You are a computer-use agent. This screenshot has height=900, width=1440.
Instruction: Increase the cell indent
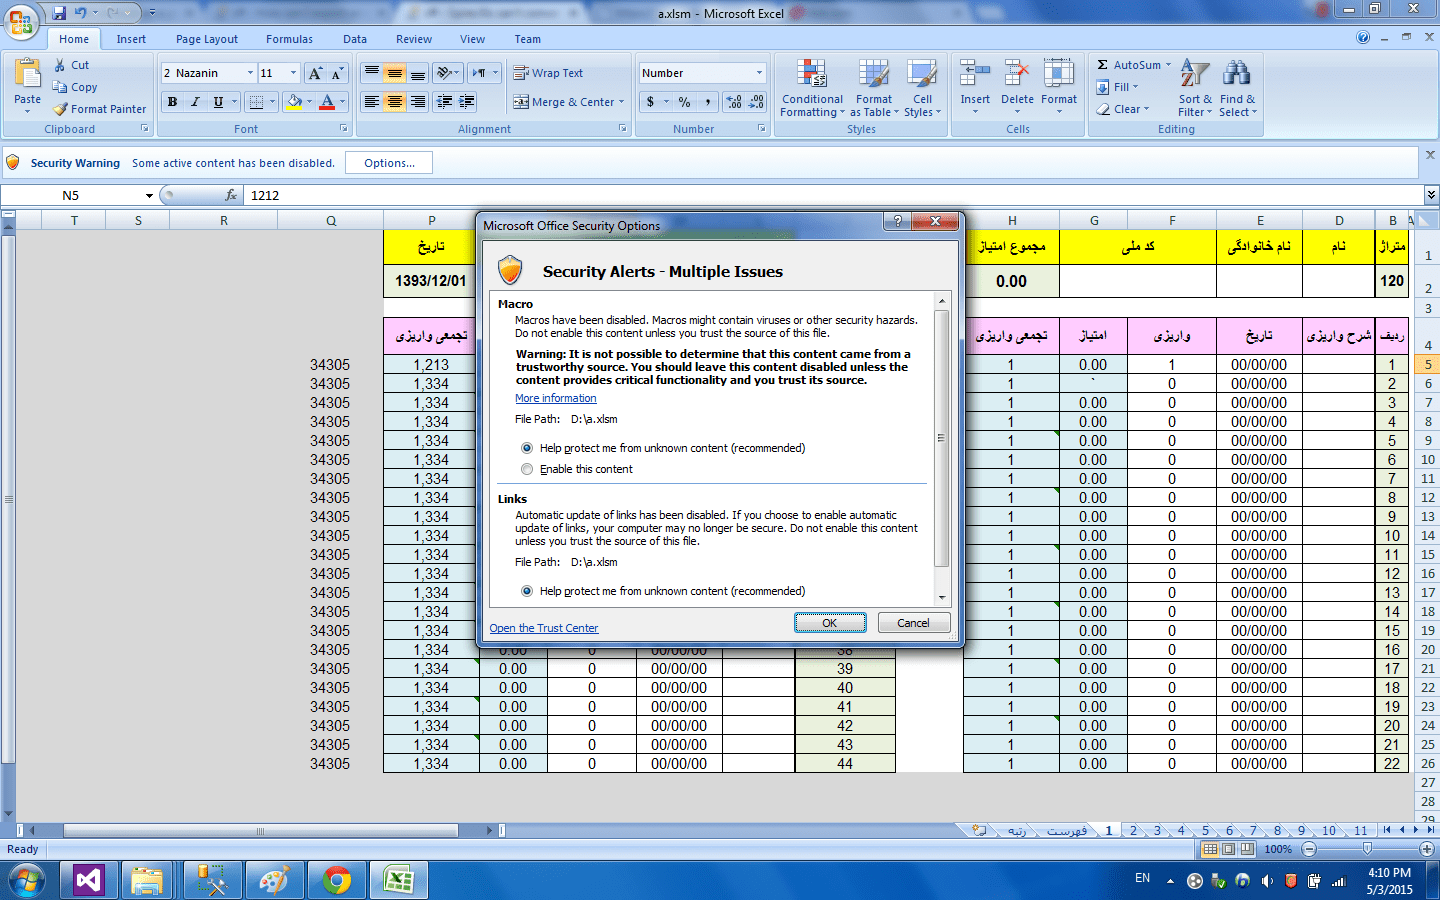coord(466,102)
